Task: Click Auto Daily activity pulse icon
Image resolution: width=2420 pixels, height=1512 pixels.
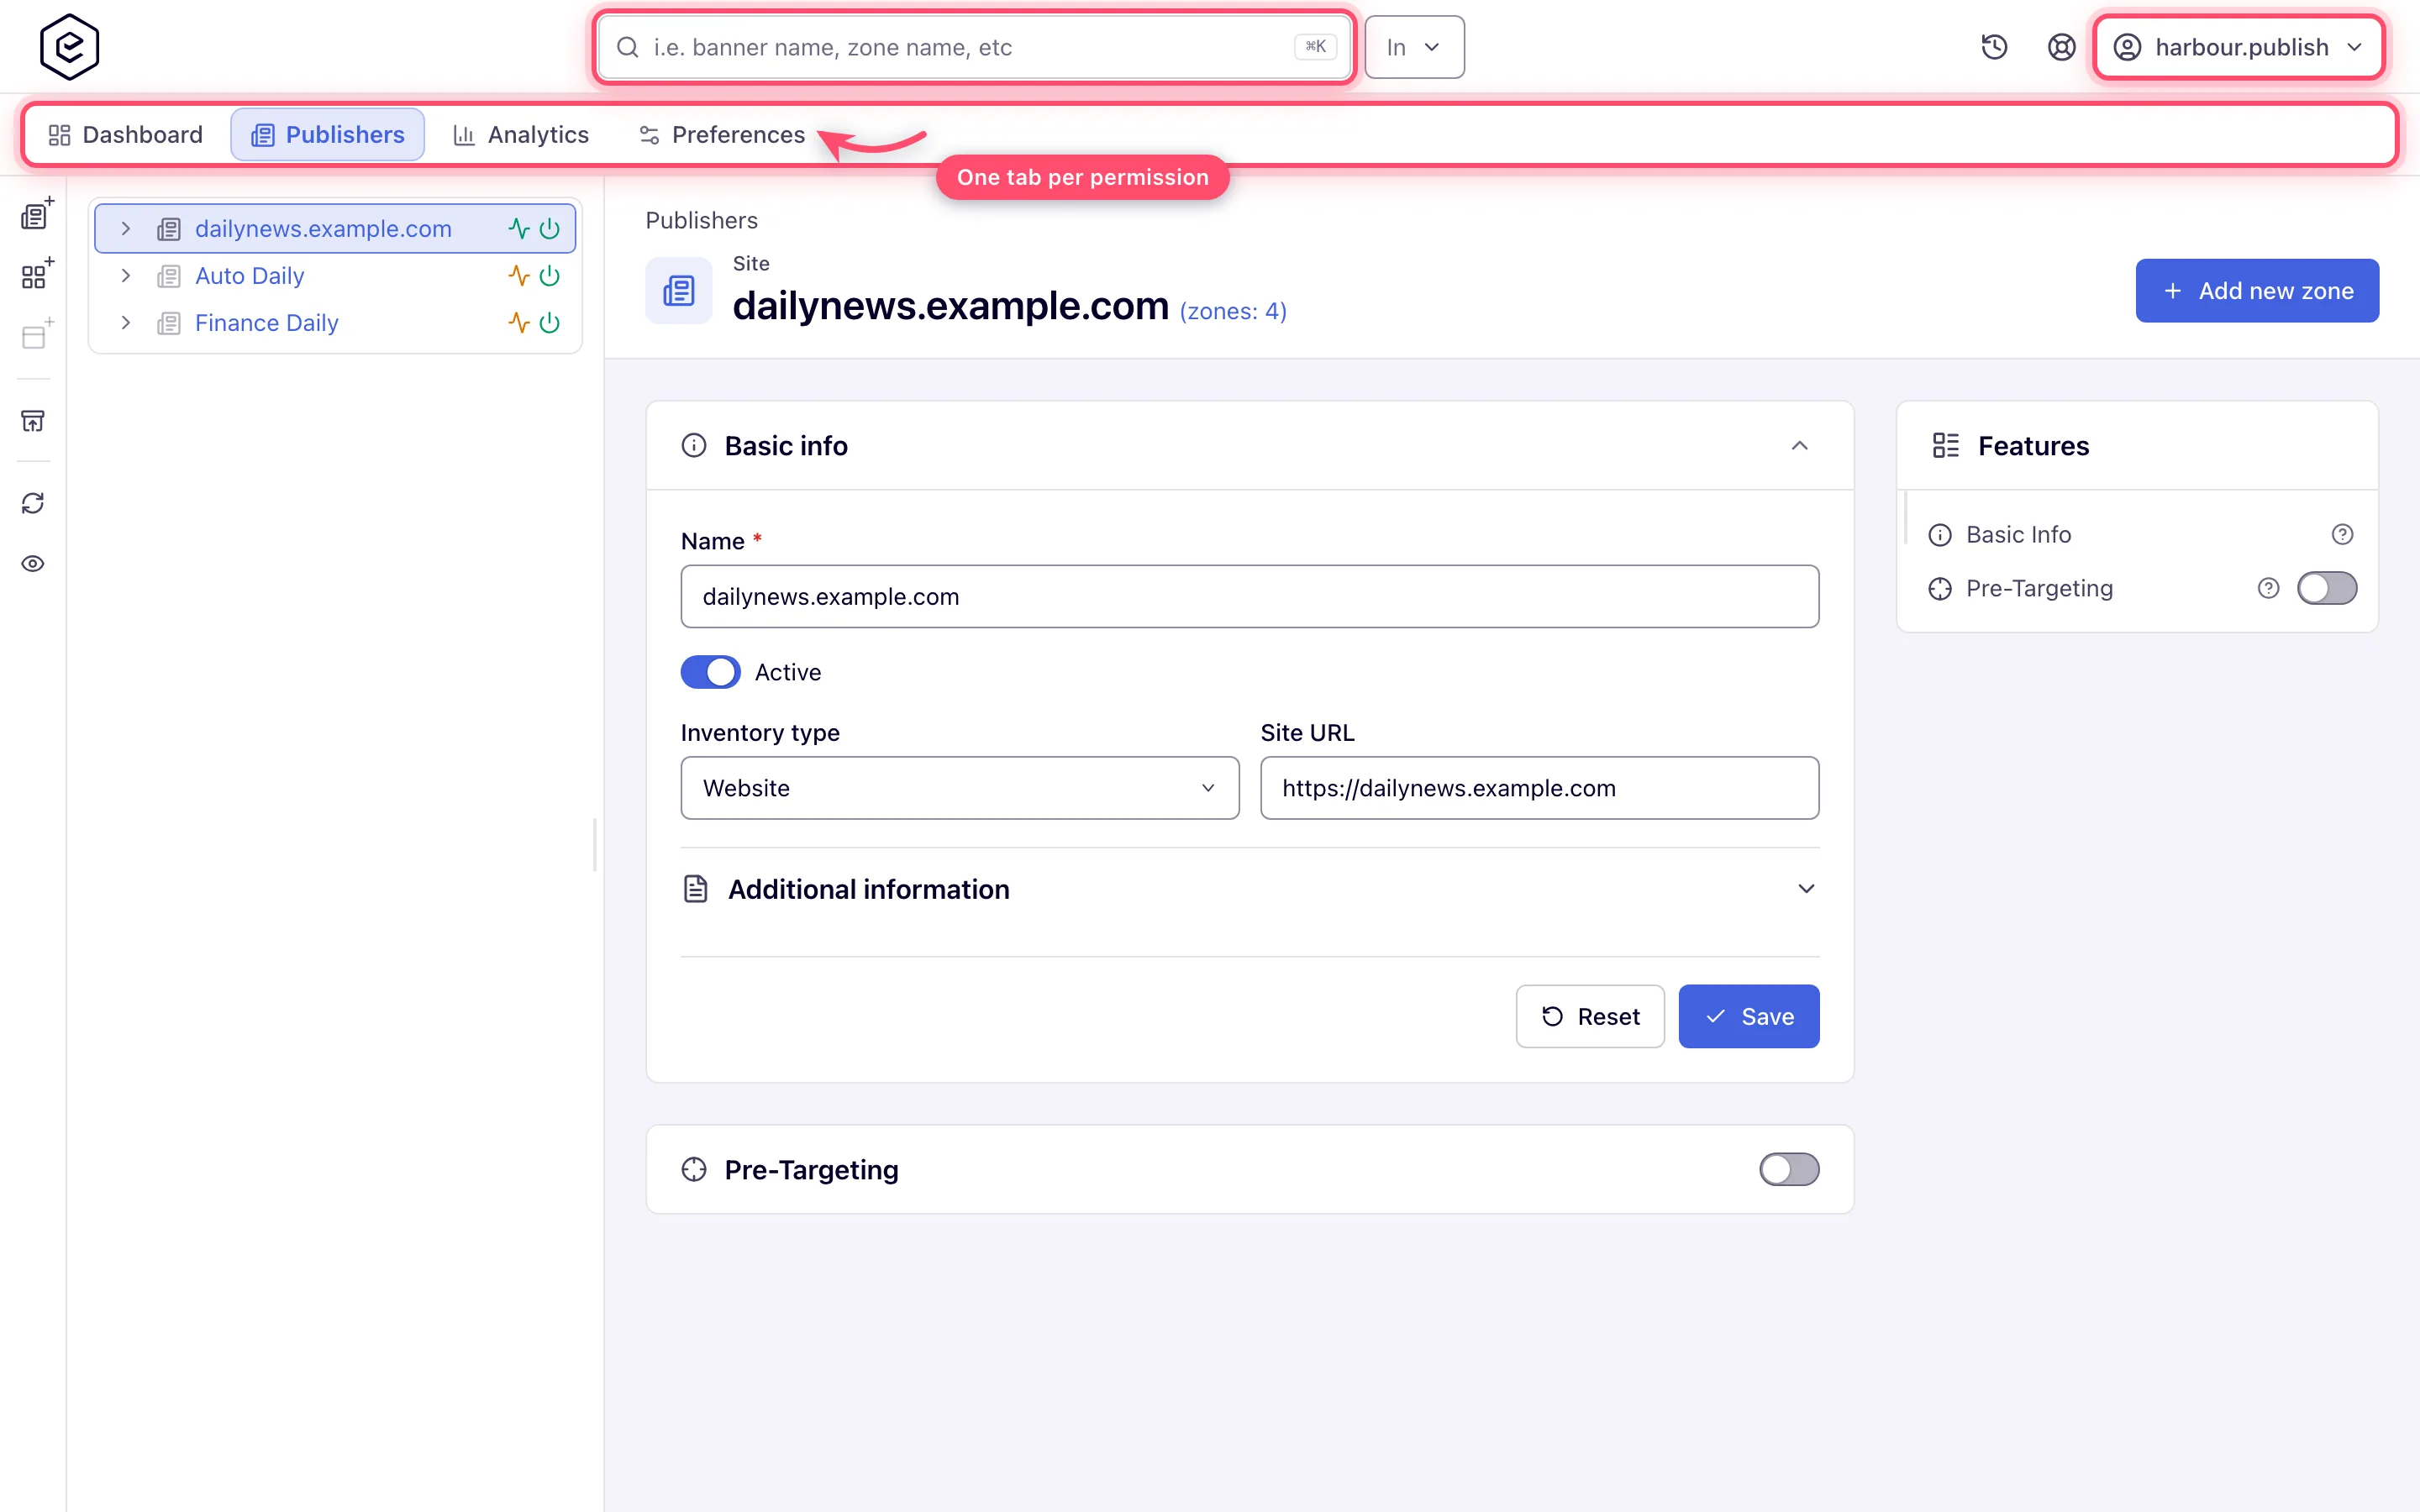Action: coord(518,276)
